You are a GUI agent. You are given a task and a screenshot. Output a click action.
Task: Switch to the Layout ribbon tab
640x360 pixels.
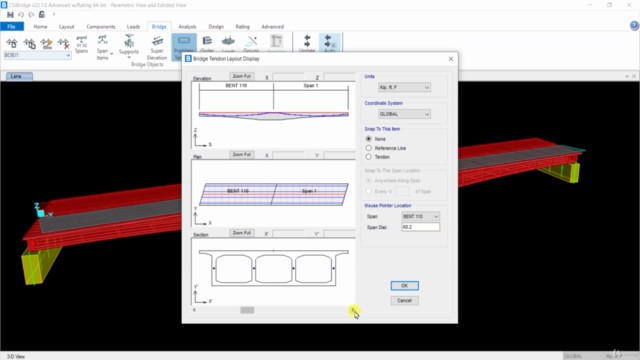coord(67,27)
